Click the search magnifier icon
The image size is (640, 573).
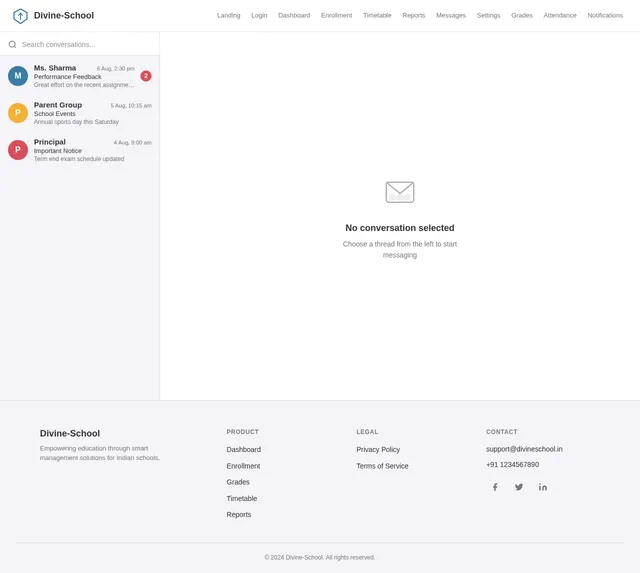click(x=13, y=44)
